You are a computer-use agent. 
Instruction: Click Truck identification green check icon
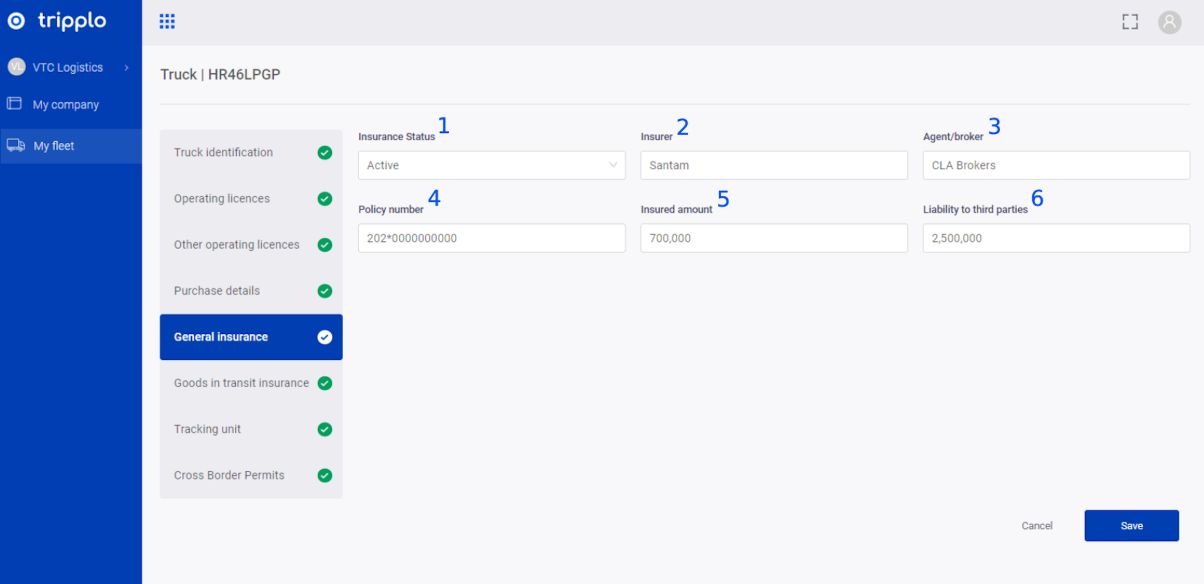point(324,153)
